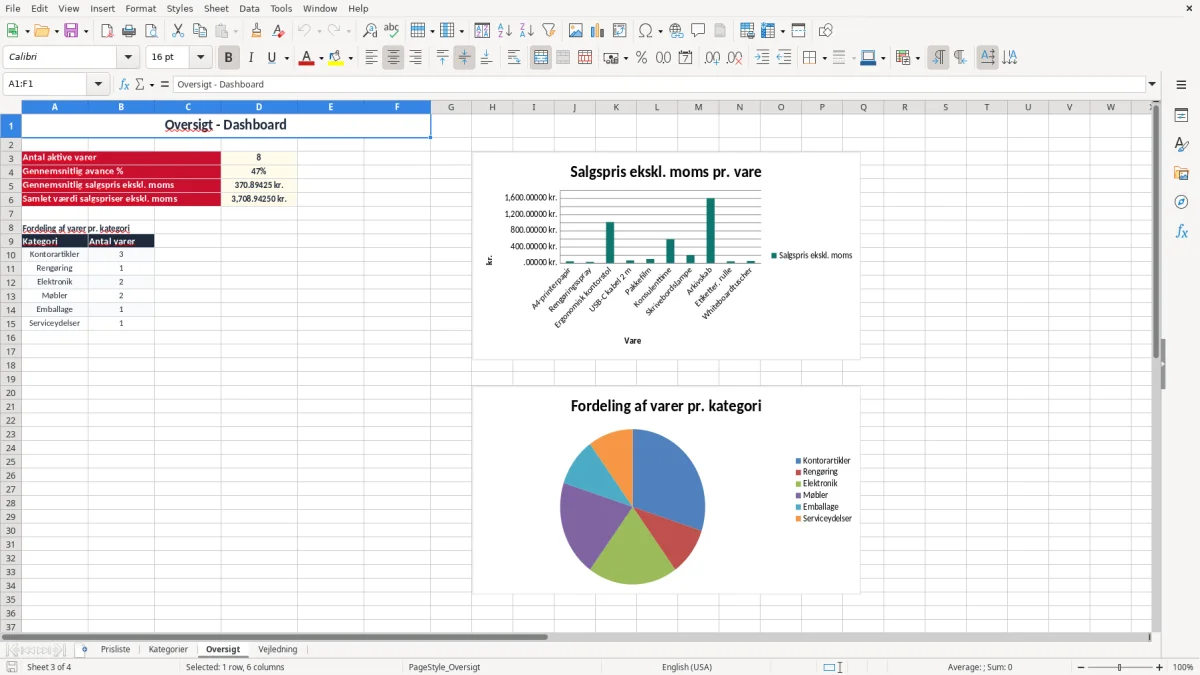
Task: Select column header M
Action: [x=698, y=107]
